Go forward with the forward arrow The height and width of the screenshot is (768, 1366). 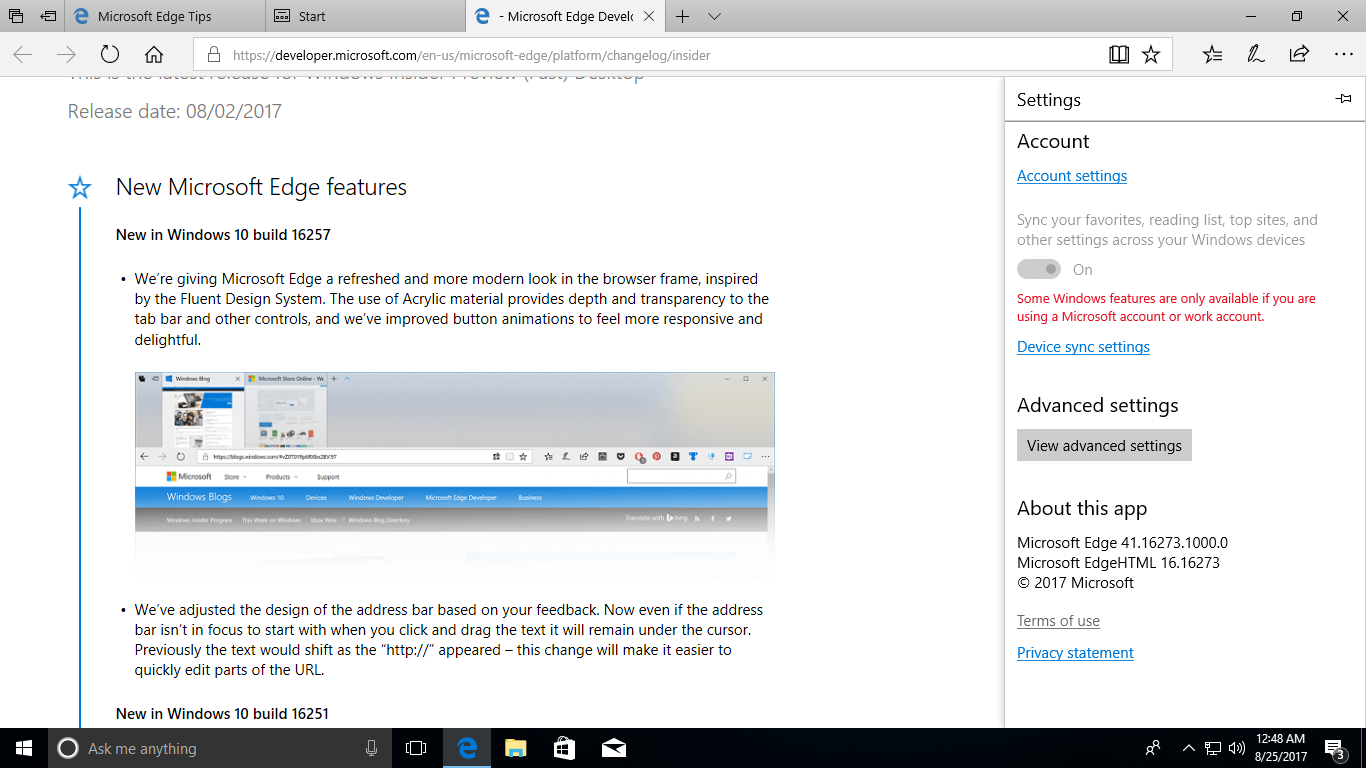[x=66, y=55]
